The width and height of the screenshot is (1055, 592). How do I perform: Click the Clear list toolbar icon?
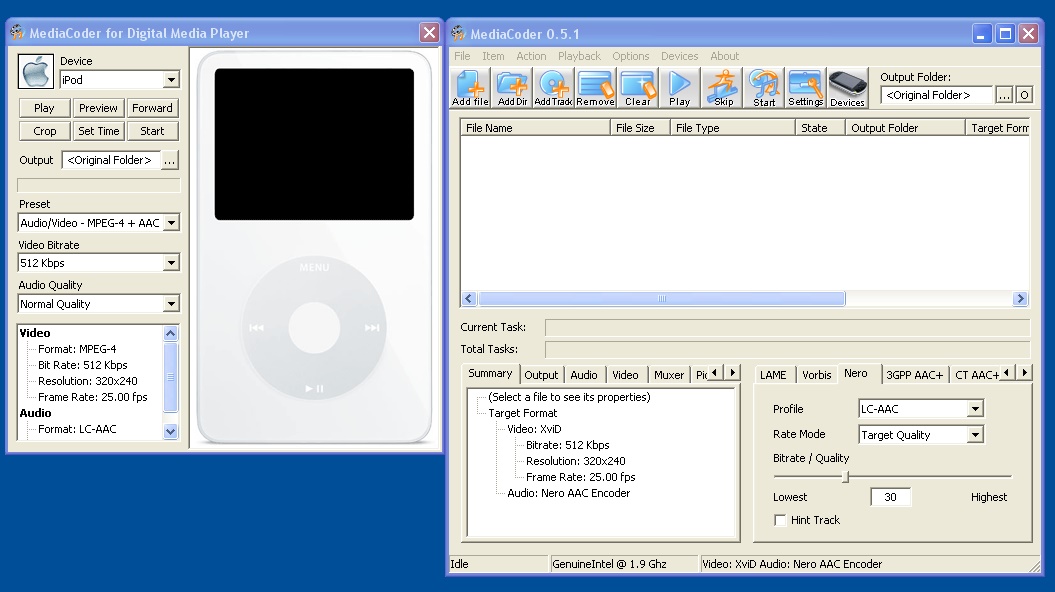click(x=638, y=87)
